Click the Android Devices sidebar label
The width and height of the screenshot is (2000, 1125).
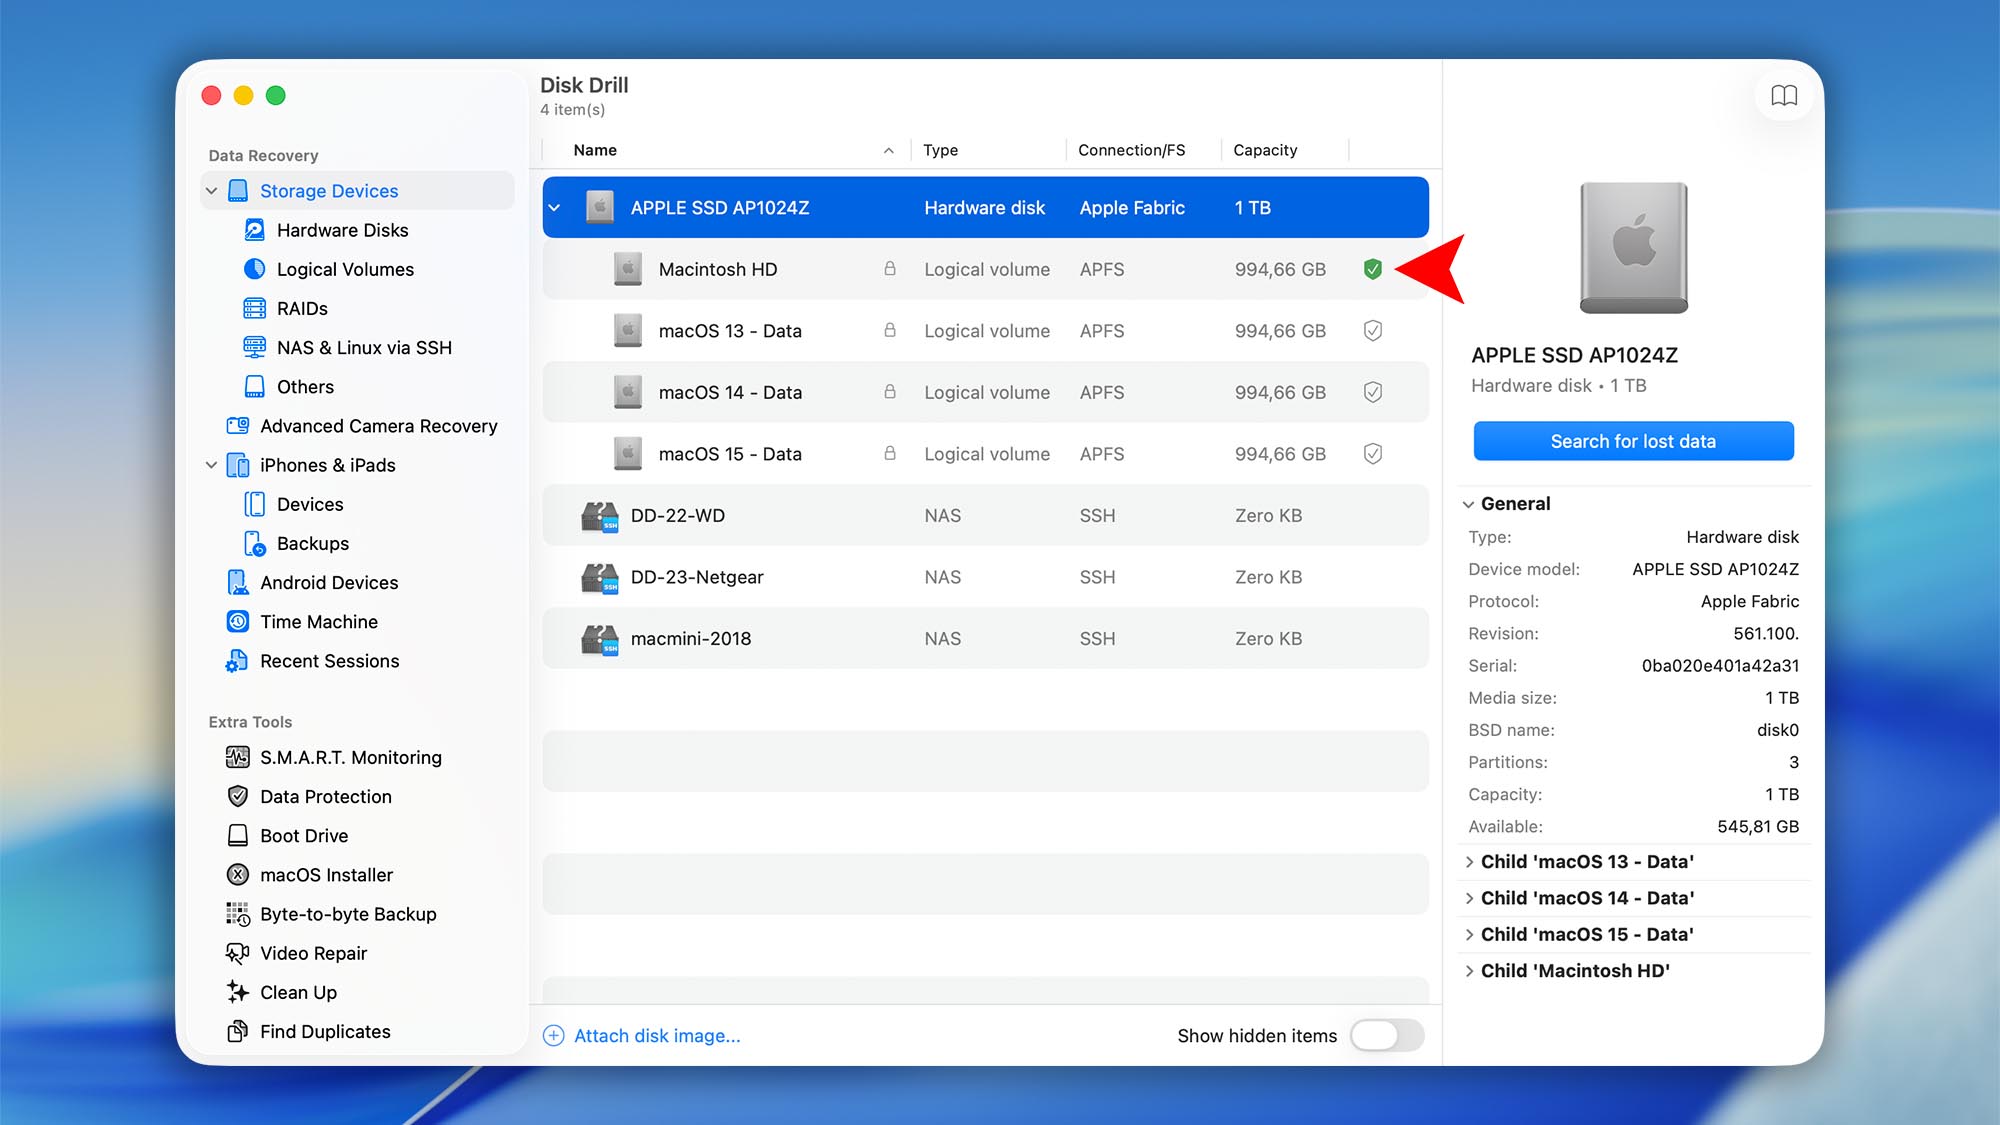pos(329,582)
